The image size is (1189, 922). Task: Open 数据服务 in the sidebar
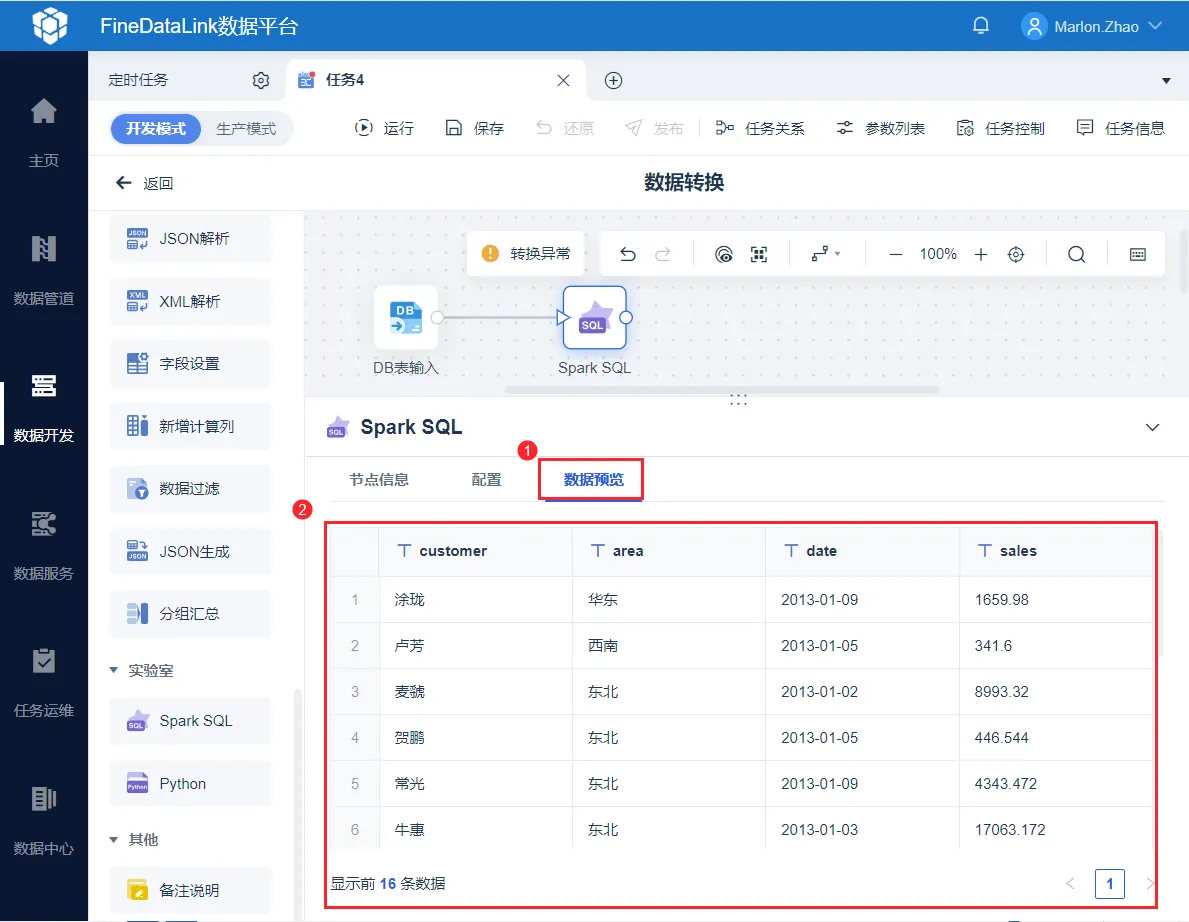pyautogui.click(x=44, y=546)
